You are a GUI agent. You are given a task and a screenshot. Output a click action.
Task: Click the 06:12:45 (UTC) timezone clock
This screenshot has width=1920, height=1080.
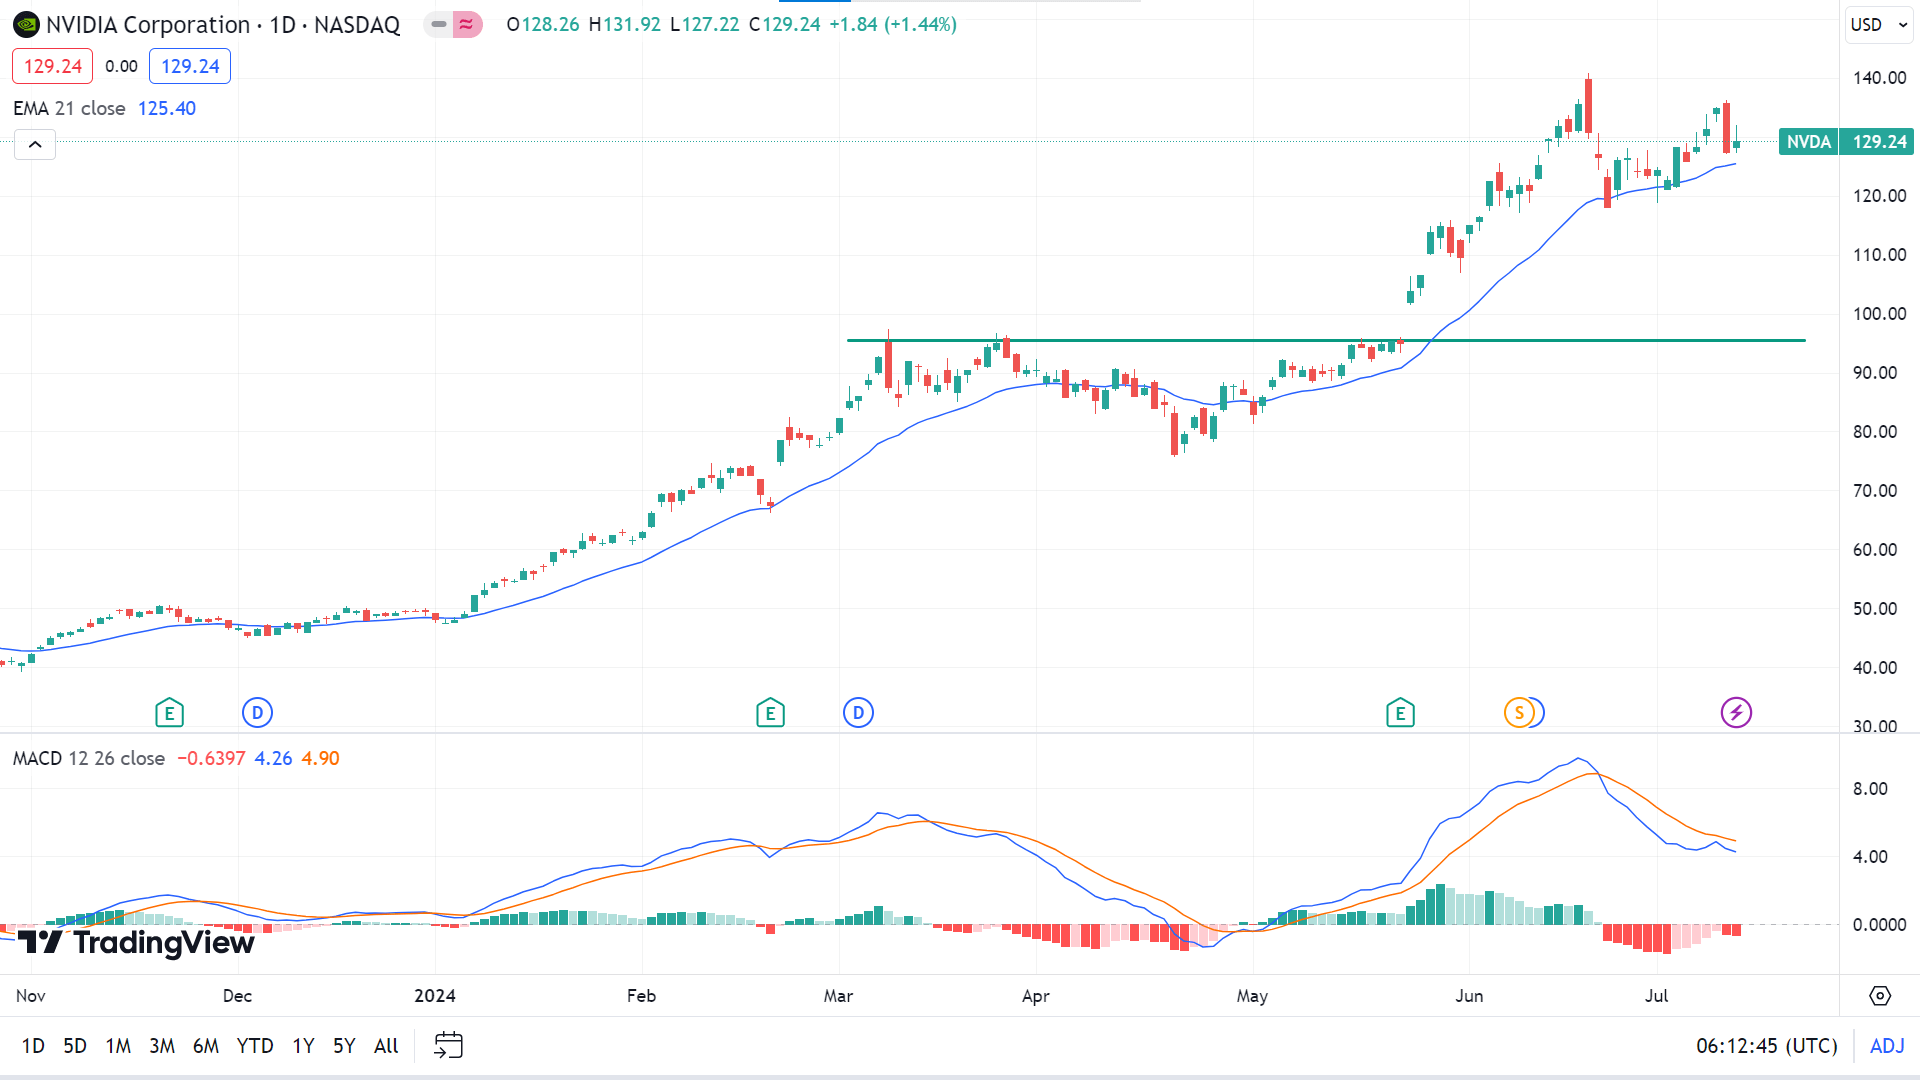tap(1767, 1046)
